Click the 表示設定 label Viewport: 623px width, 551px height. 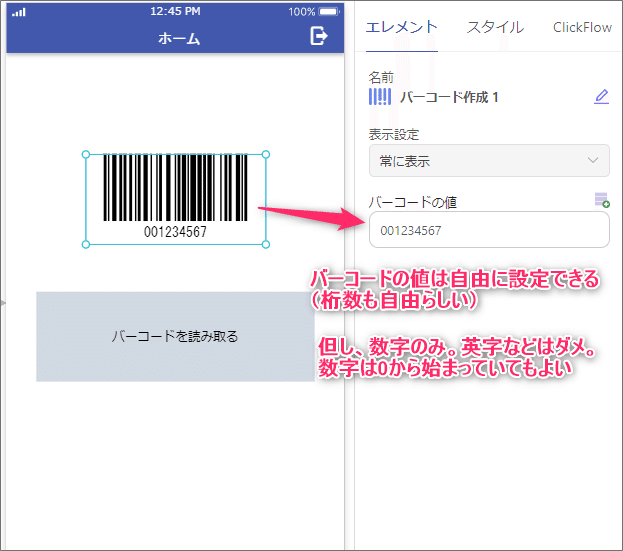(394, 134)
